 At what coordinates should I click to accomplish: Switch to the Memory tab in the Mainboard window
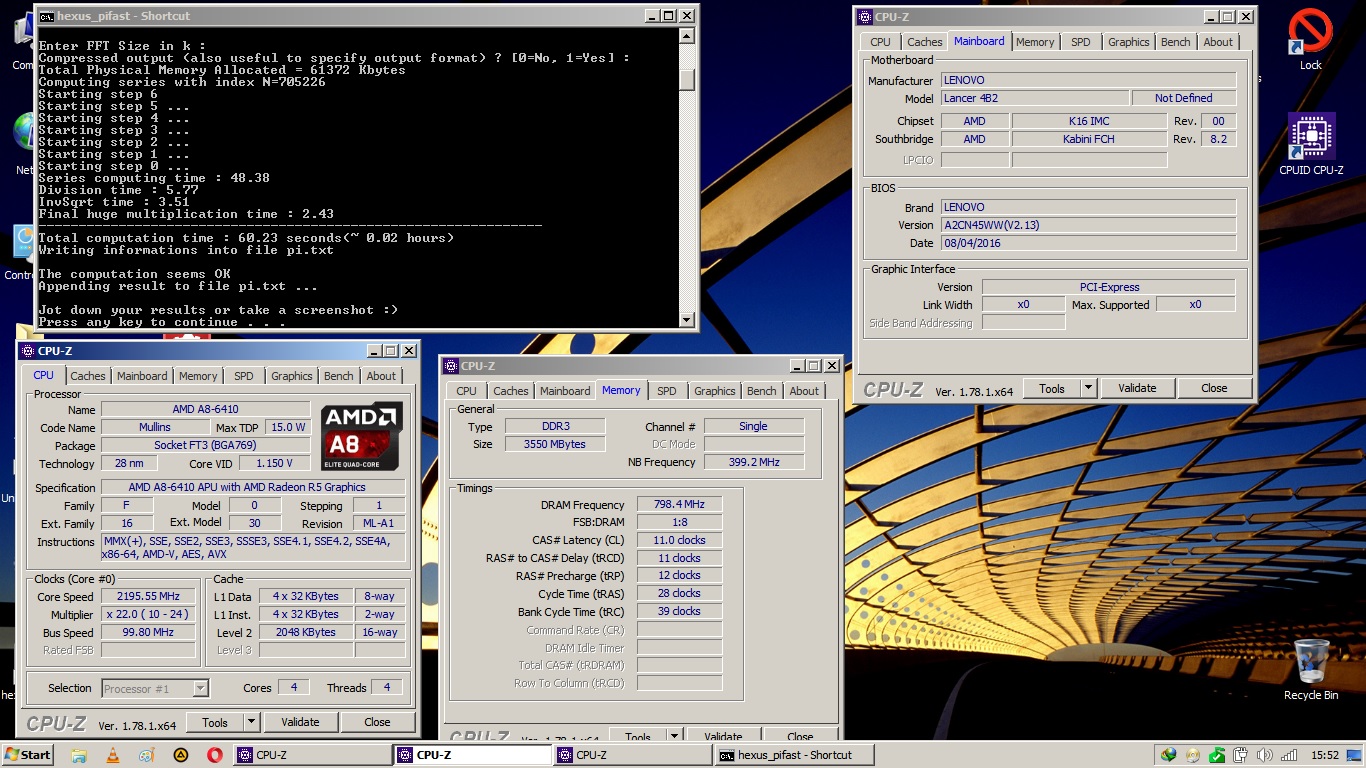[x=1034, y=42]
